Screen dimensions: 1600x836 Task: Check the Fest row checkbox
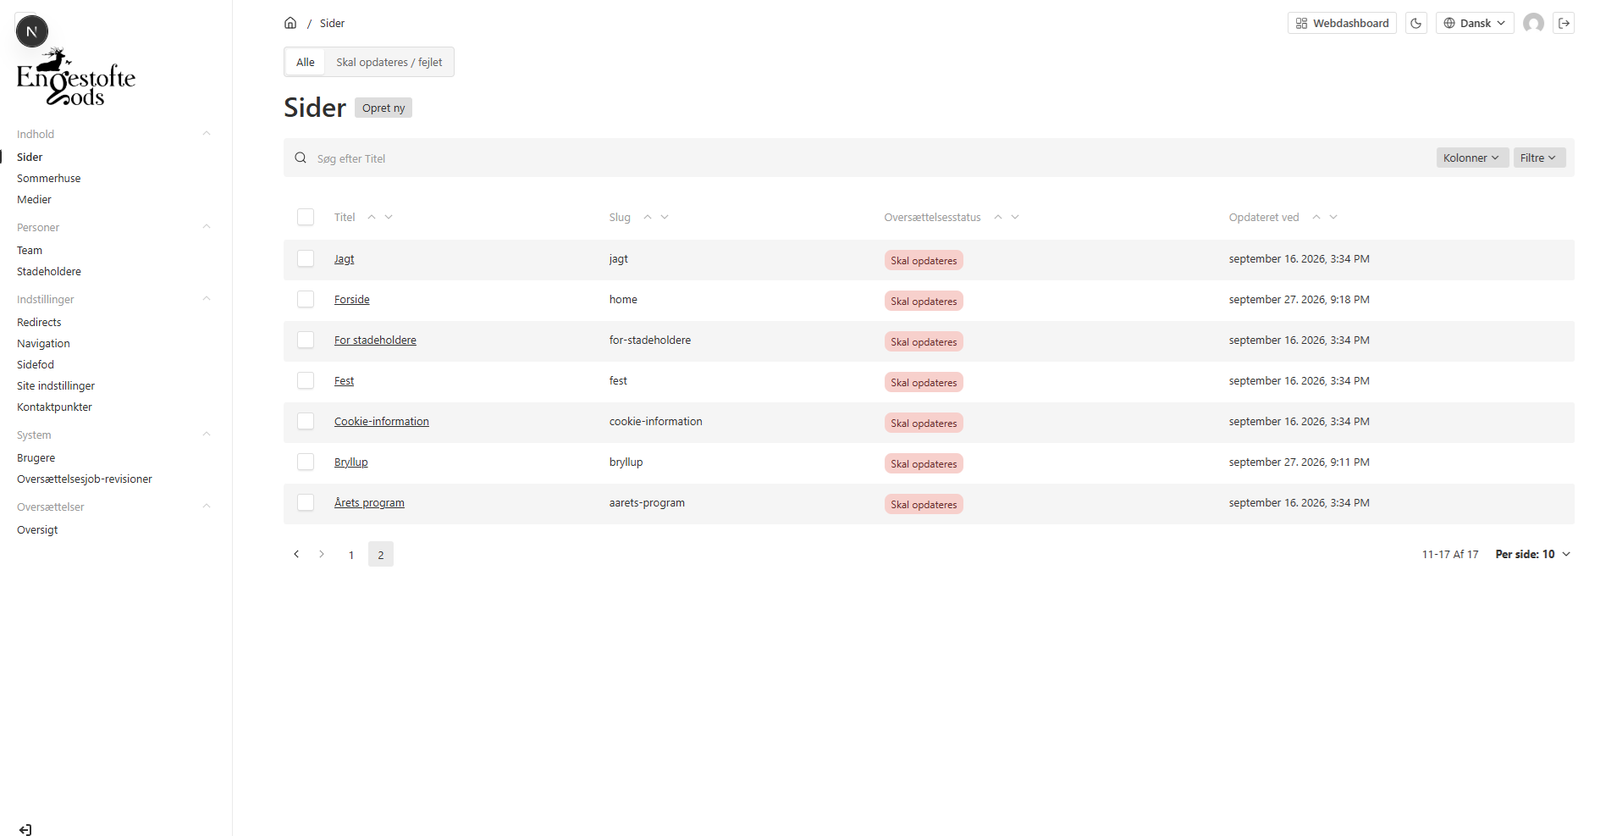306,381
